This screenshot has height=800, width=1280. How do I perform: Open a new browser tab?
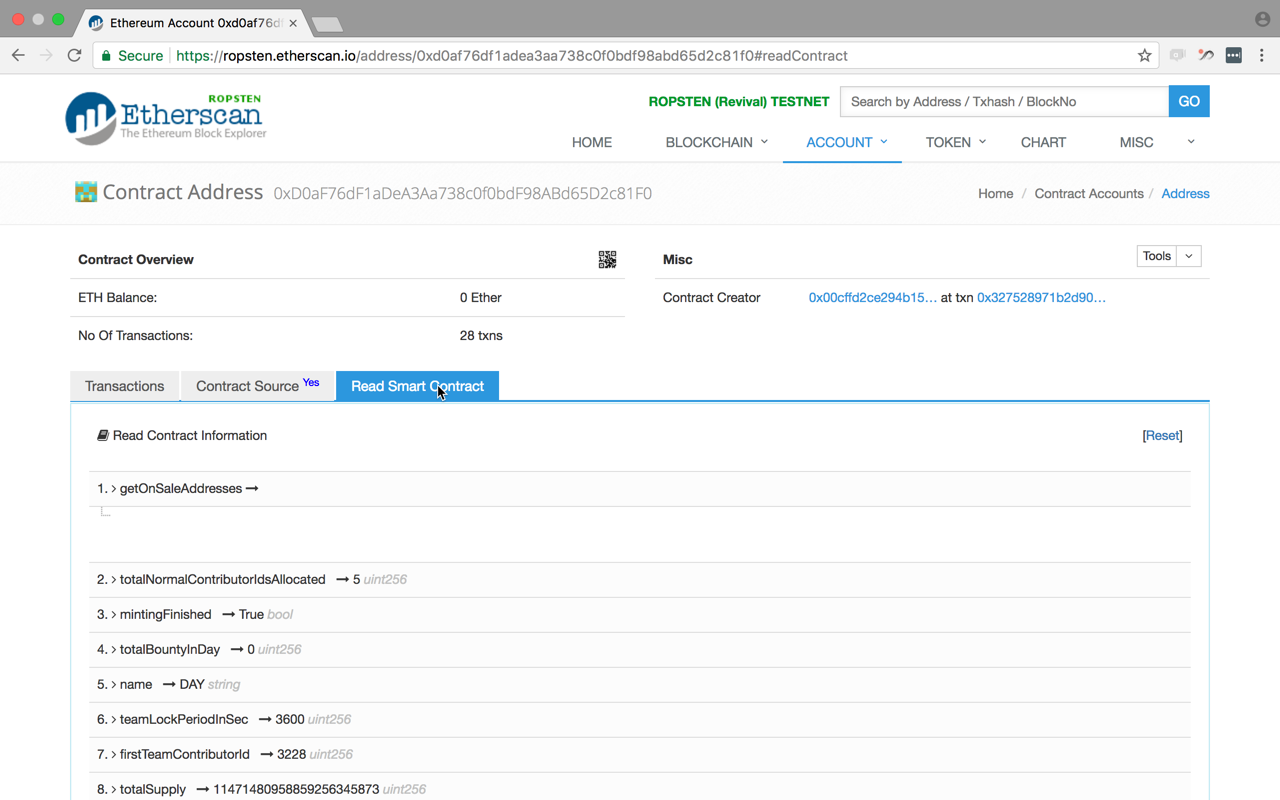click(x=327, y=23)
